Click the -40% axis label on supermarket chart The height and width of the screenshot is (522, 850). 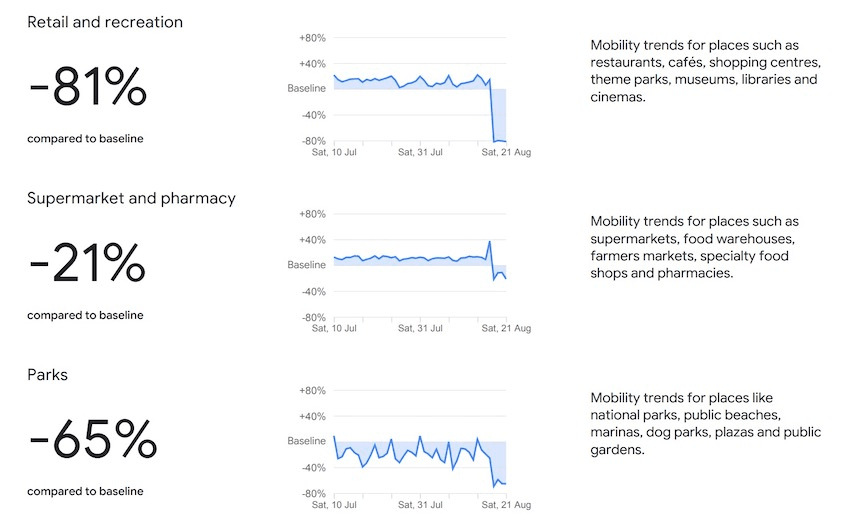[x=312, y=291]
